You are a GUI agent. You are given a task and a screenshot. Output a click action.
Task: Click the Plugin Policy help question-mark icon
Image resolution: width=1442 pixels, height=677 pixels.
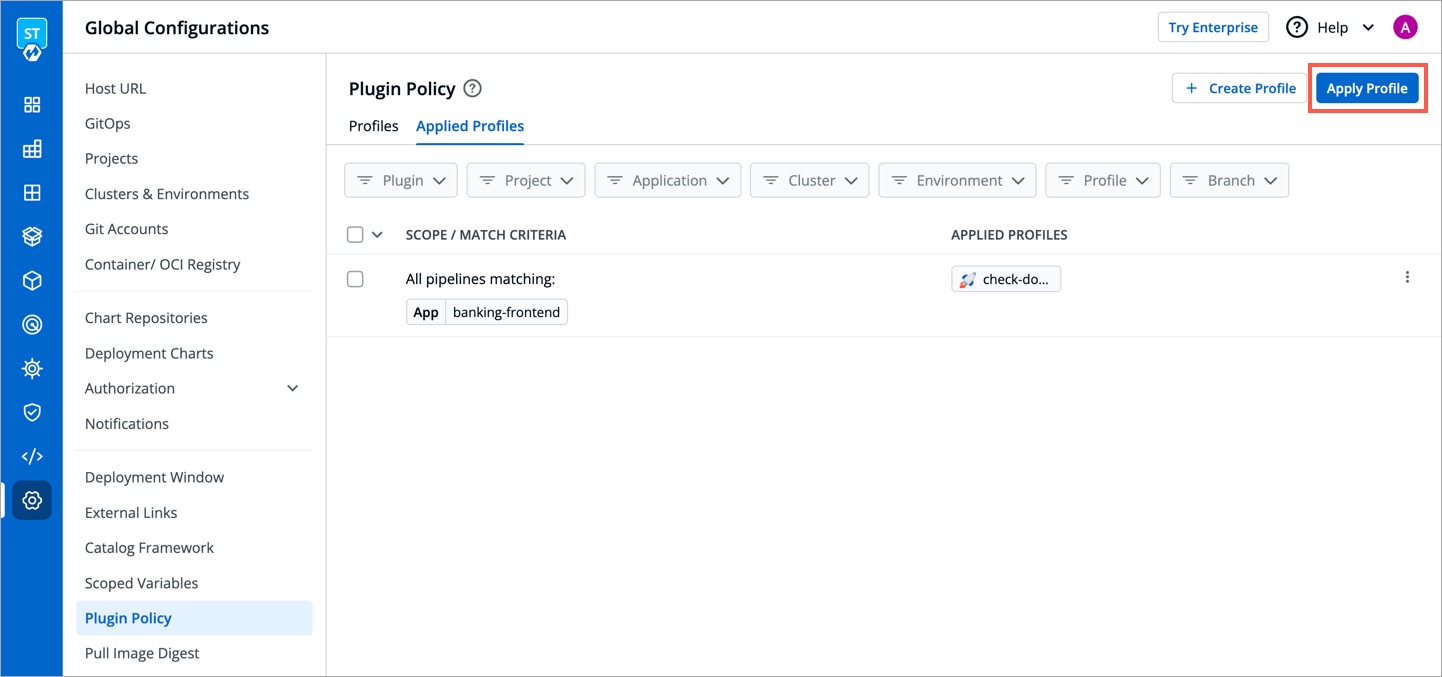click(x=471, y=88)
